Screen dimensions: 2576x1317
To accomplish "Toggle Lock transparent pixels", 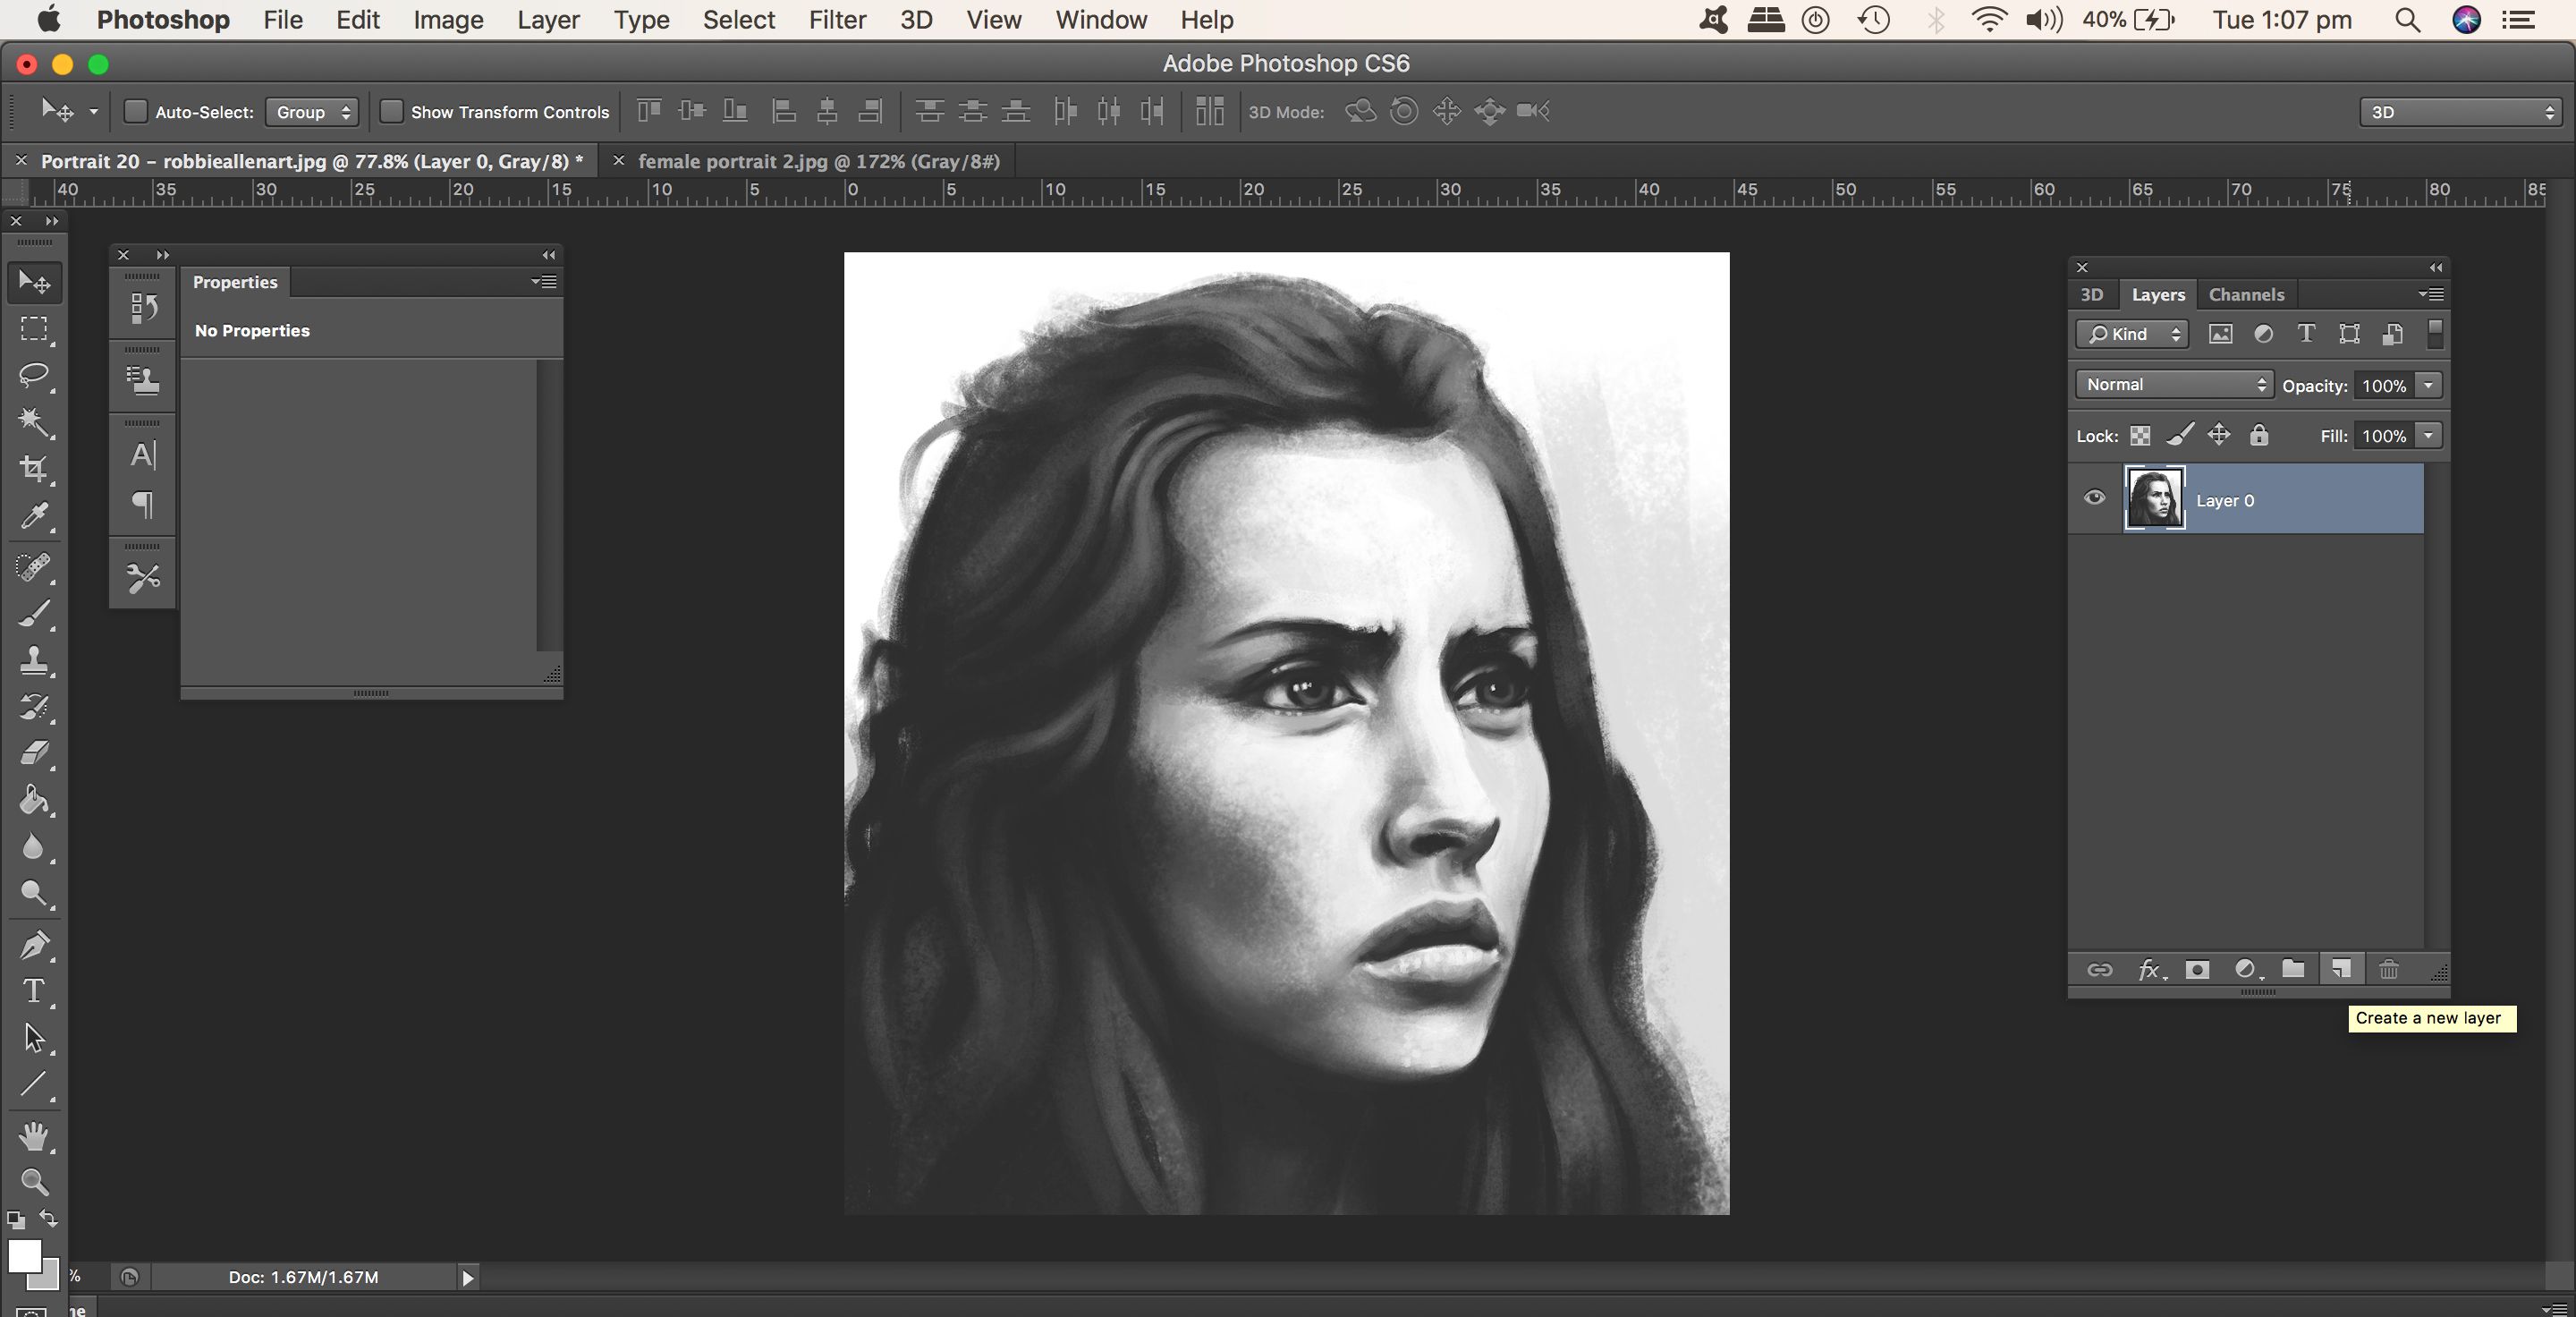I will [x=2140, y=436].
